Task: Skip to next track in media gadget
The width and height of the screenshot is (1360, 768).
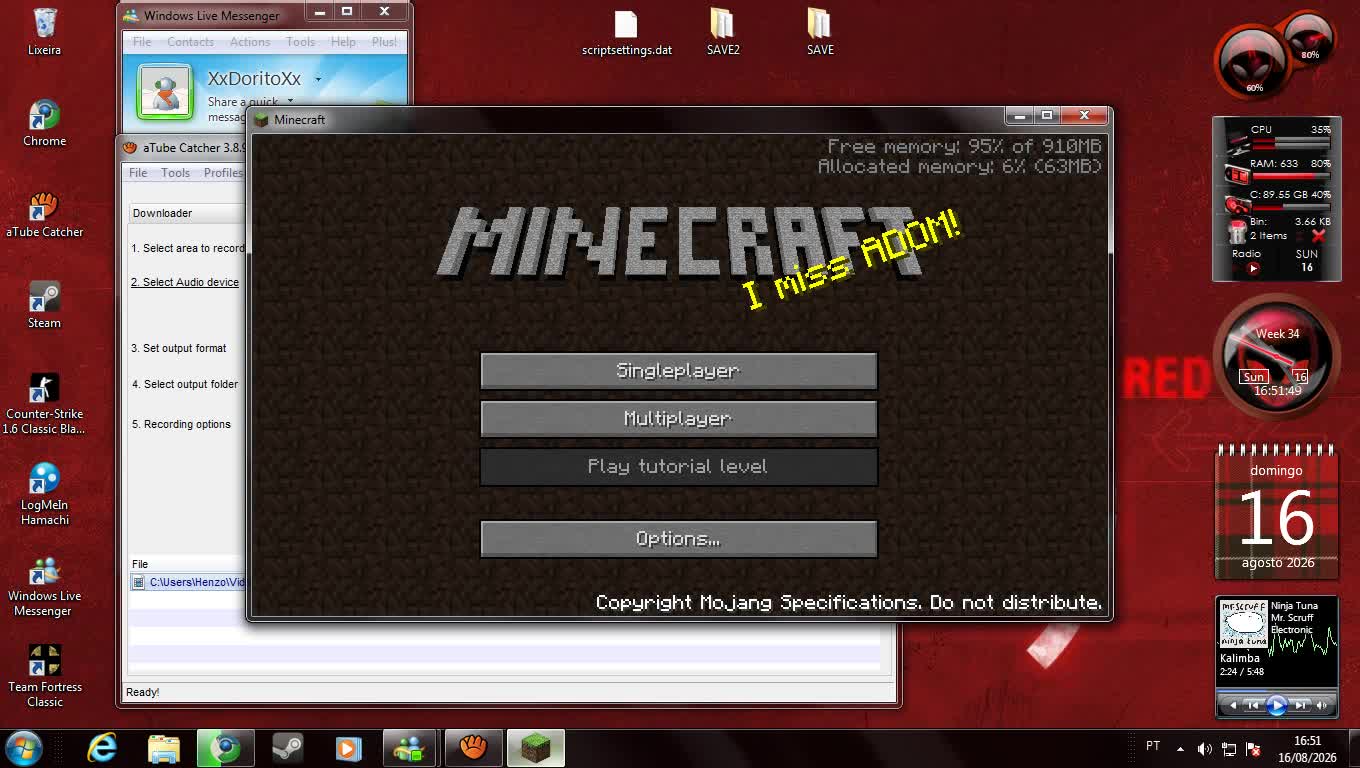Action: pyautogui.click(x=1300, y=705)
